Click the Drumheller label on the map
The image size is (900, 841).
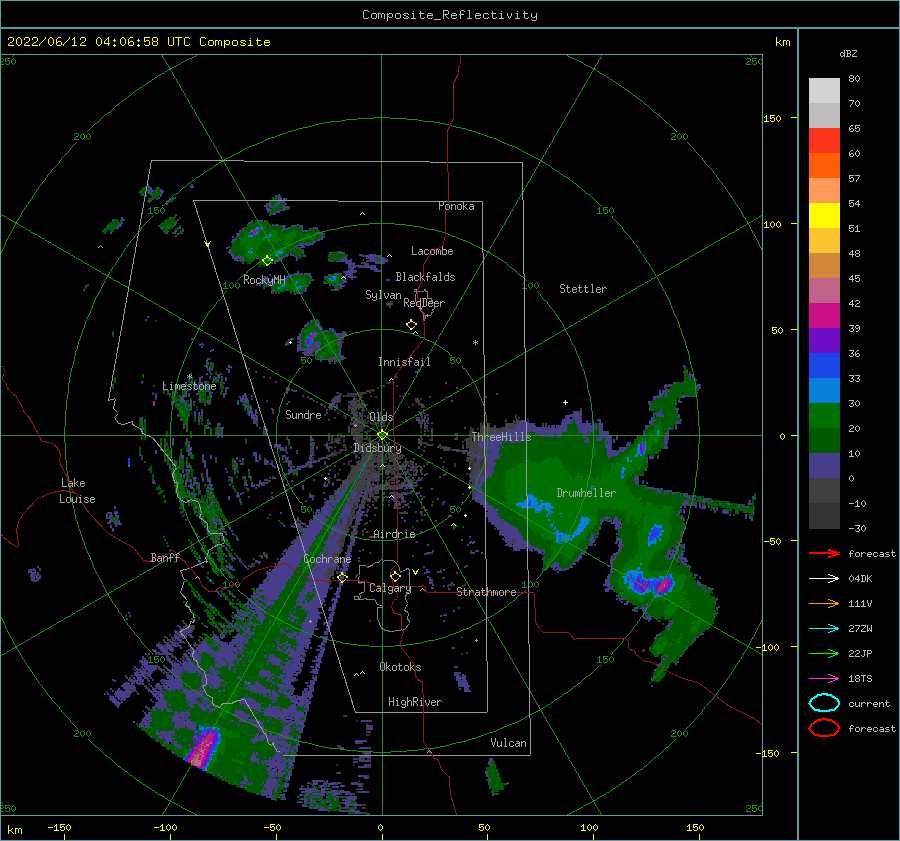(x=586, y=493)
